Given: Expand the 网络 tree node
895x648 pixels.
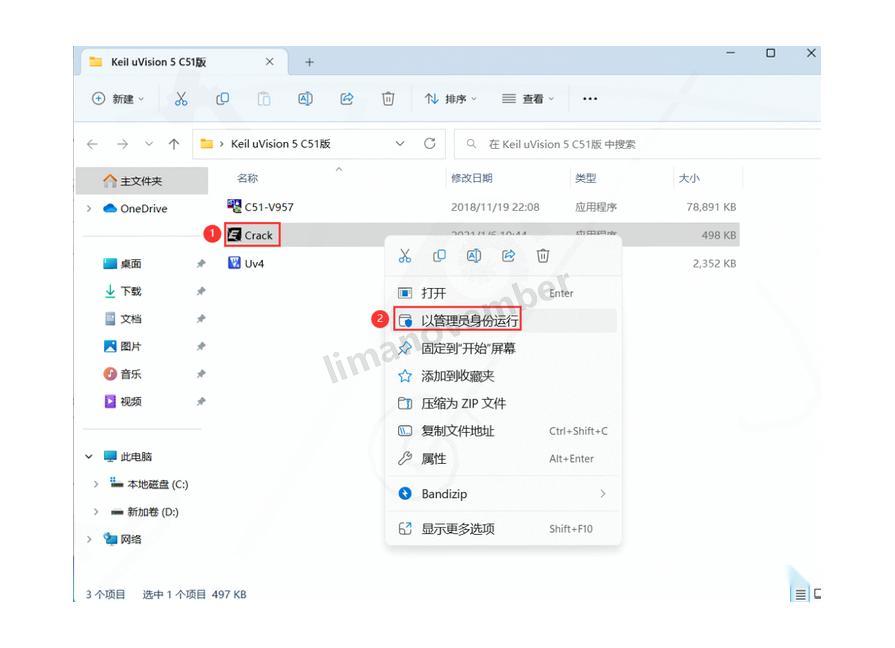Looking at the screenshot, I should tap(89, 540).
